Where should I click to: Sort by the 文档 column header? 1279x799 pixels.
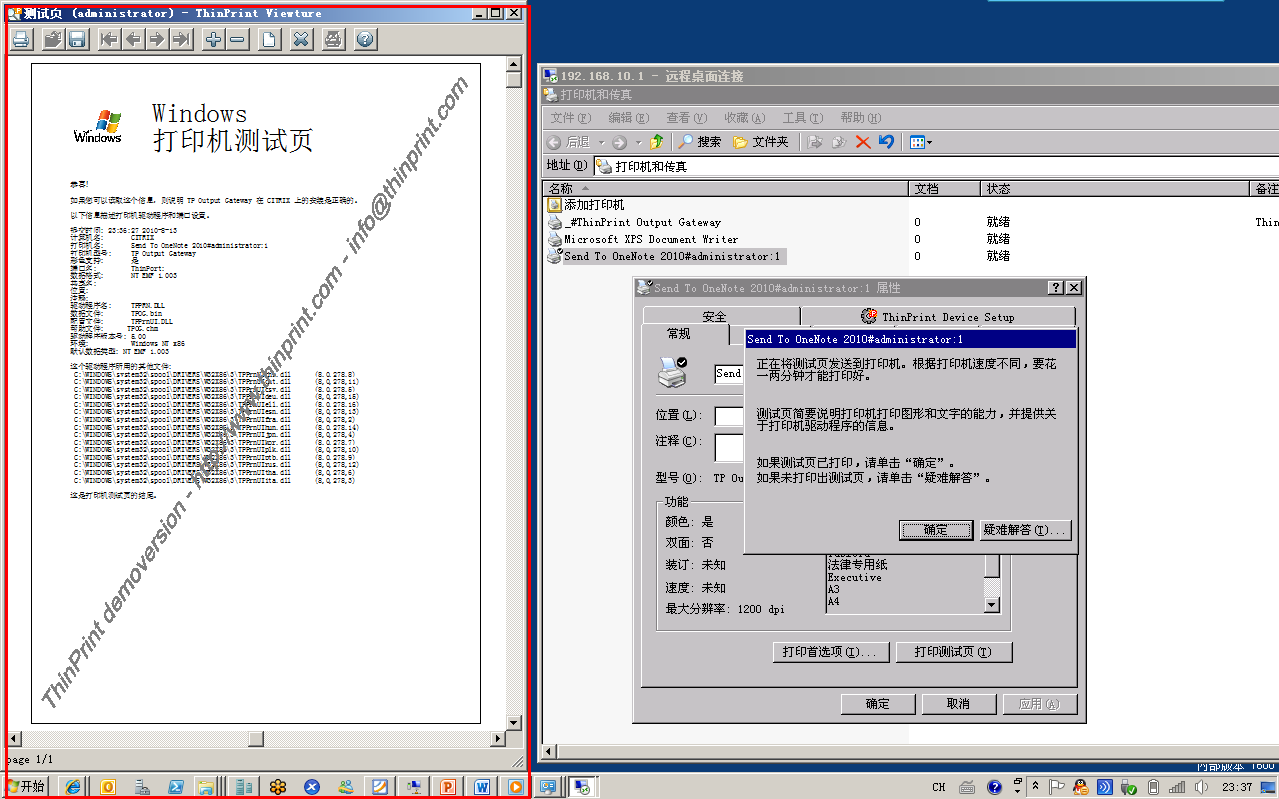tap(945, 188)
